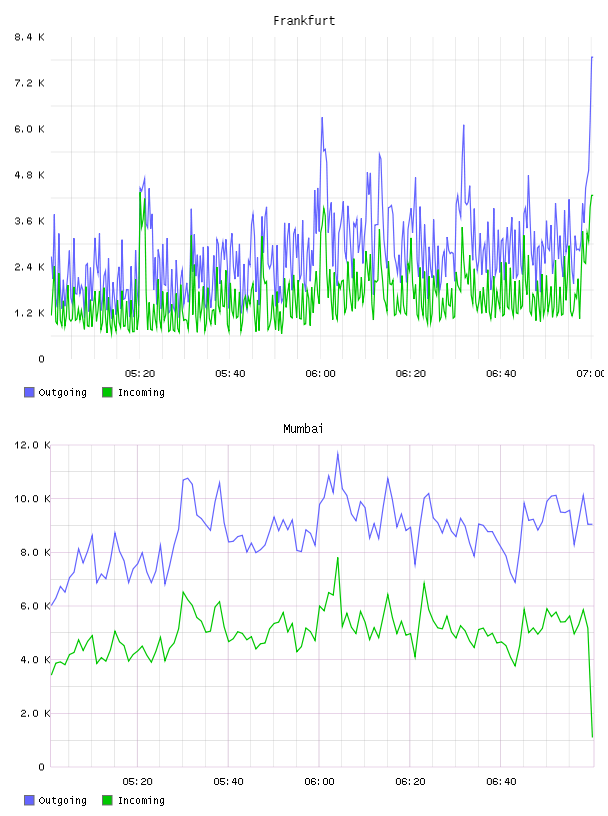Click the blue Outgoing swatch under Mumbai chart
Viewport: 608px width, 816px height.
(29, 800)
